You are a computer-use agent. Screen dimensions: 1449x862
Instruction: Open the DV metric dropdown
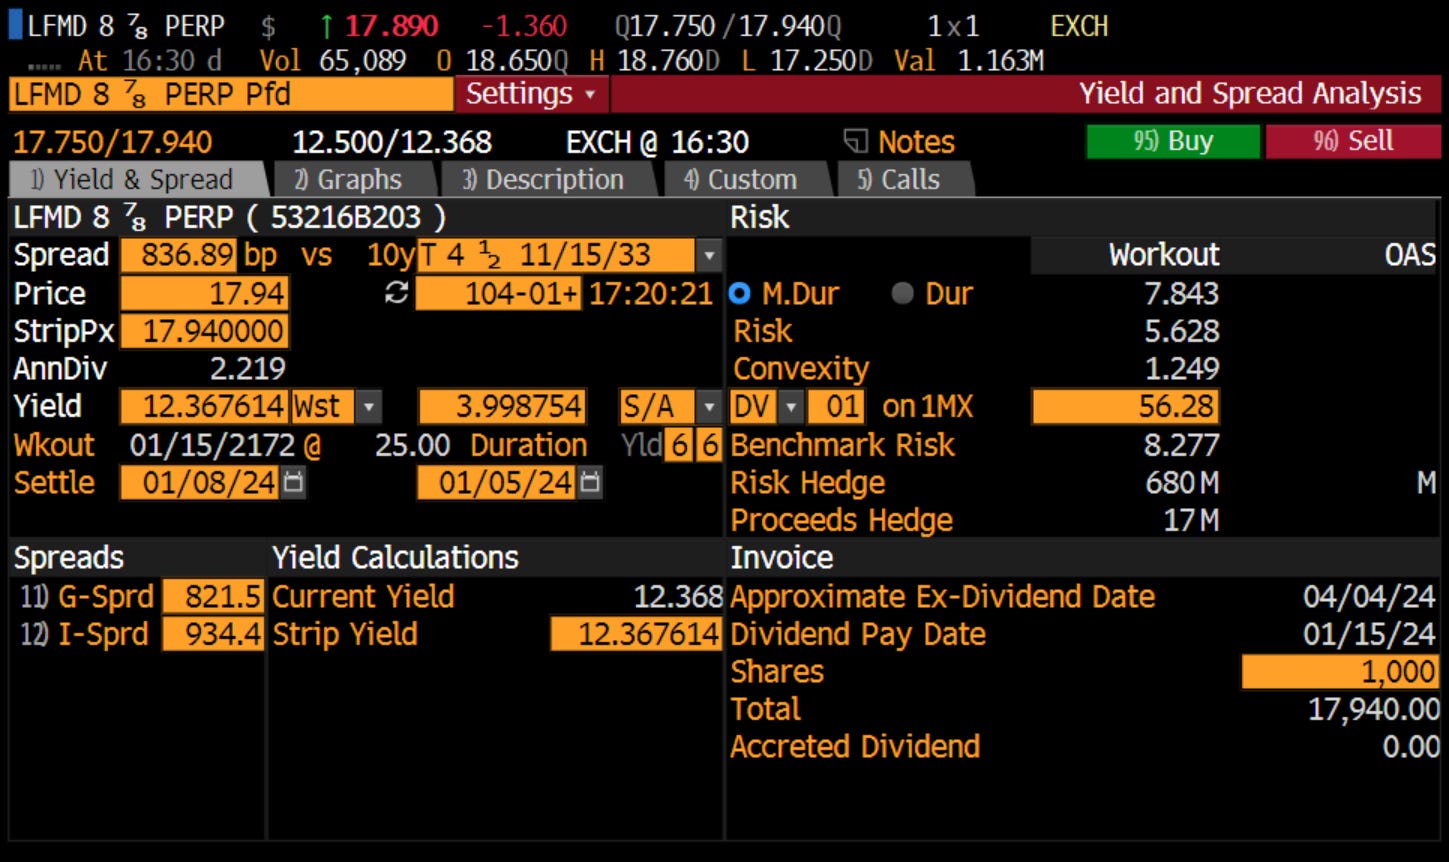click(x=789, y=406)
